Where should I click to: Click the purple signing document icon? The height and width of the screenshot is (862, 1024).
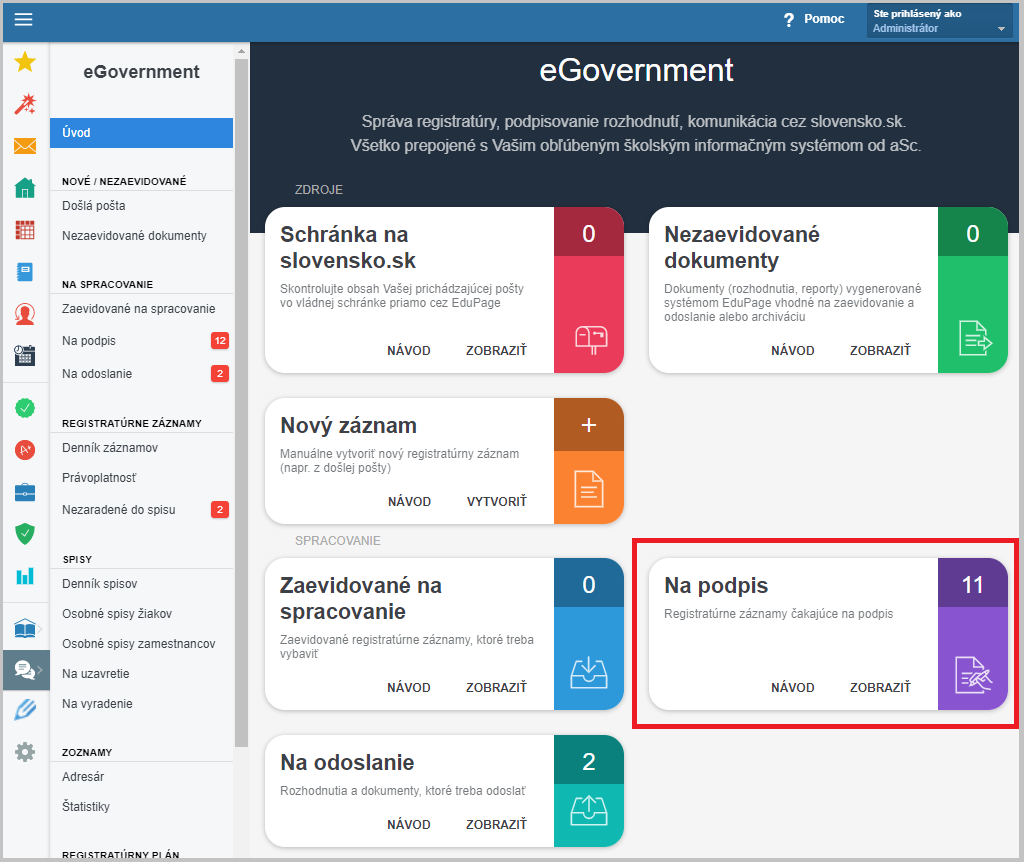[973, 675]
